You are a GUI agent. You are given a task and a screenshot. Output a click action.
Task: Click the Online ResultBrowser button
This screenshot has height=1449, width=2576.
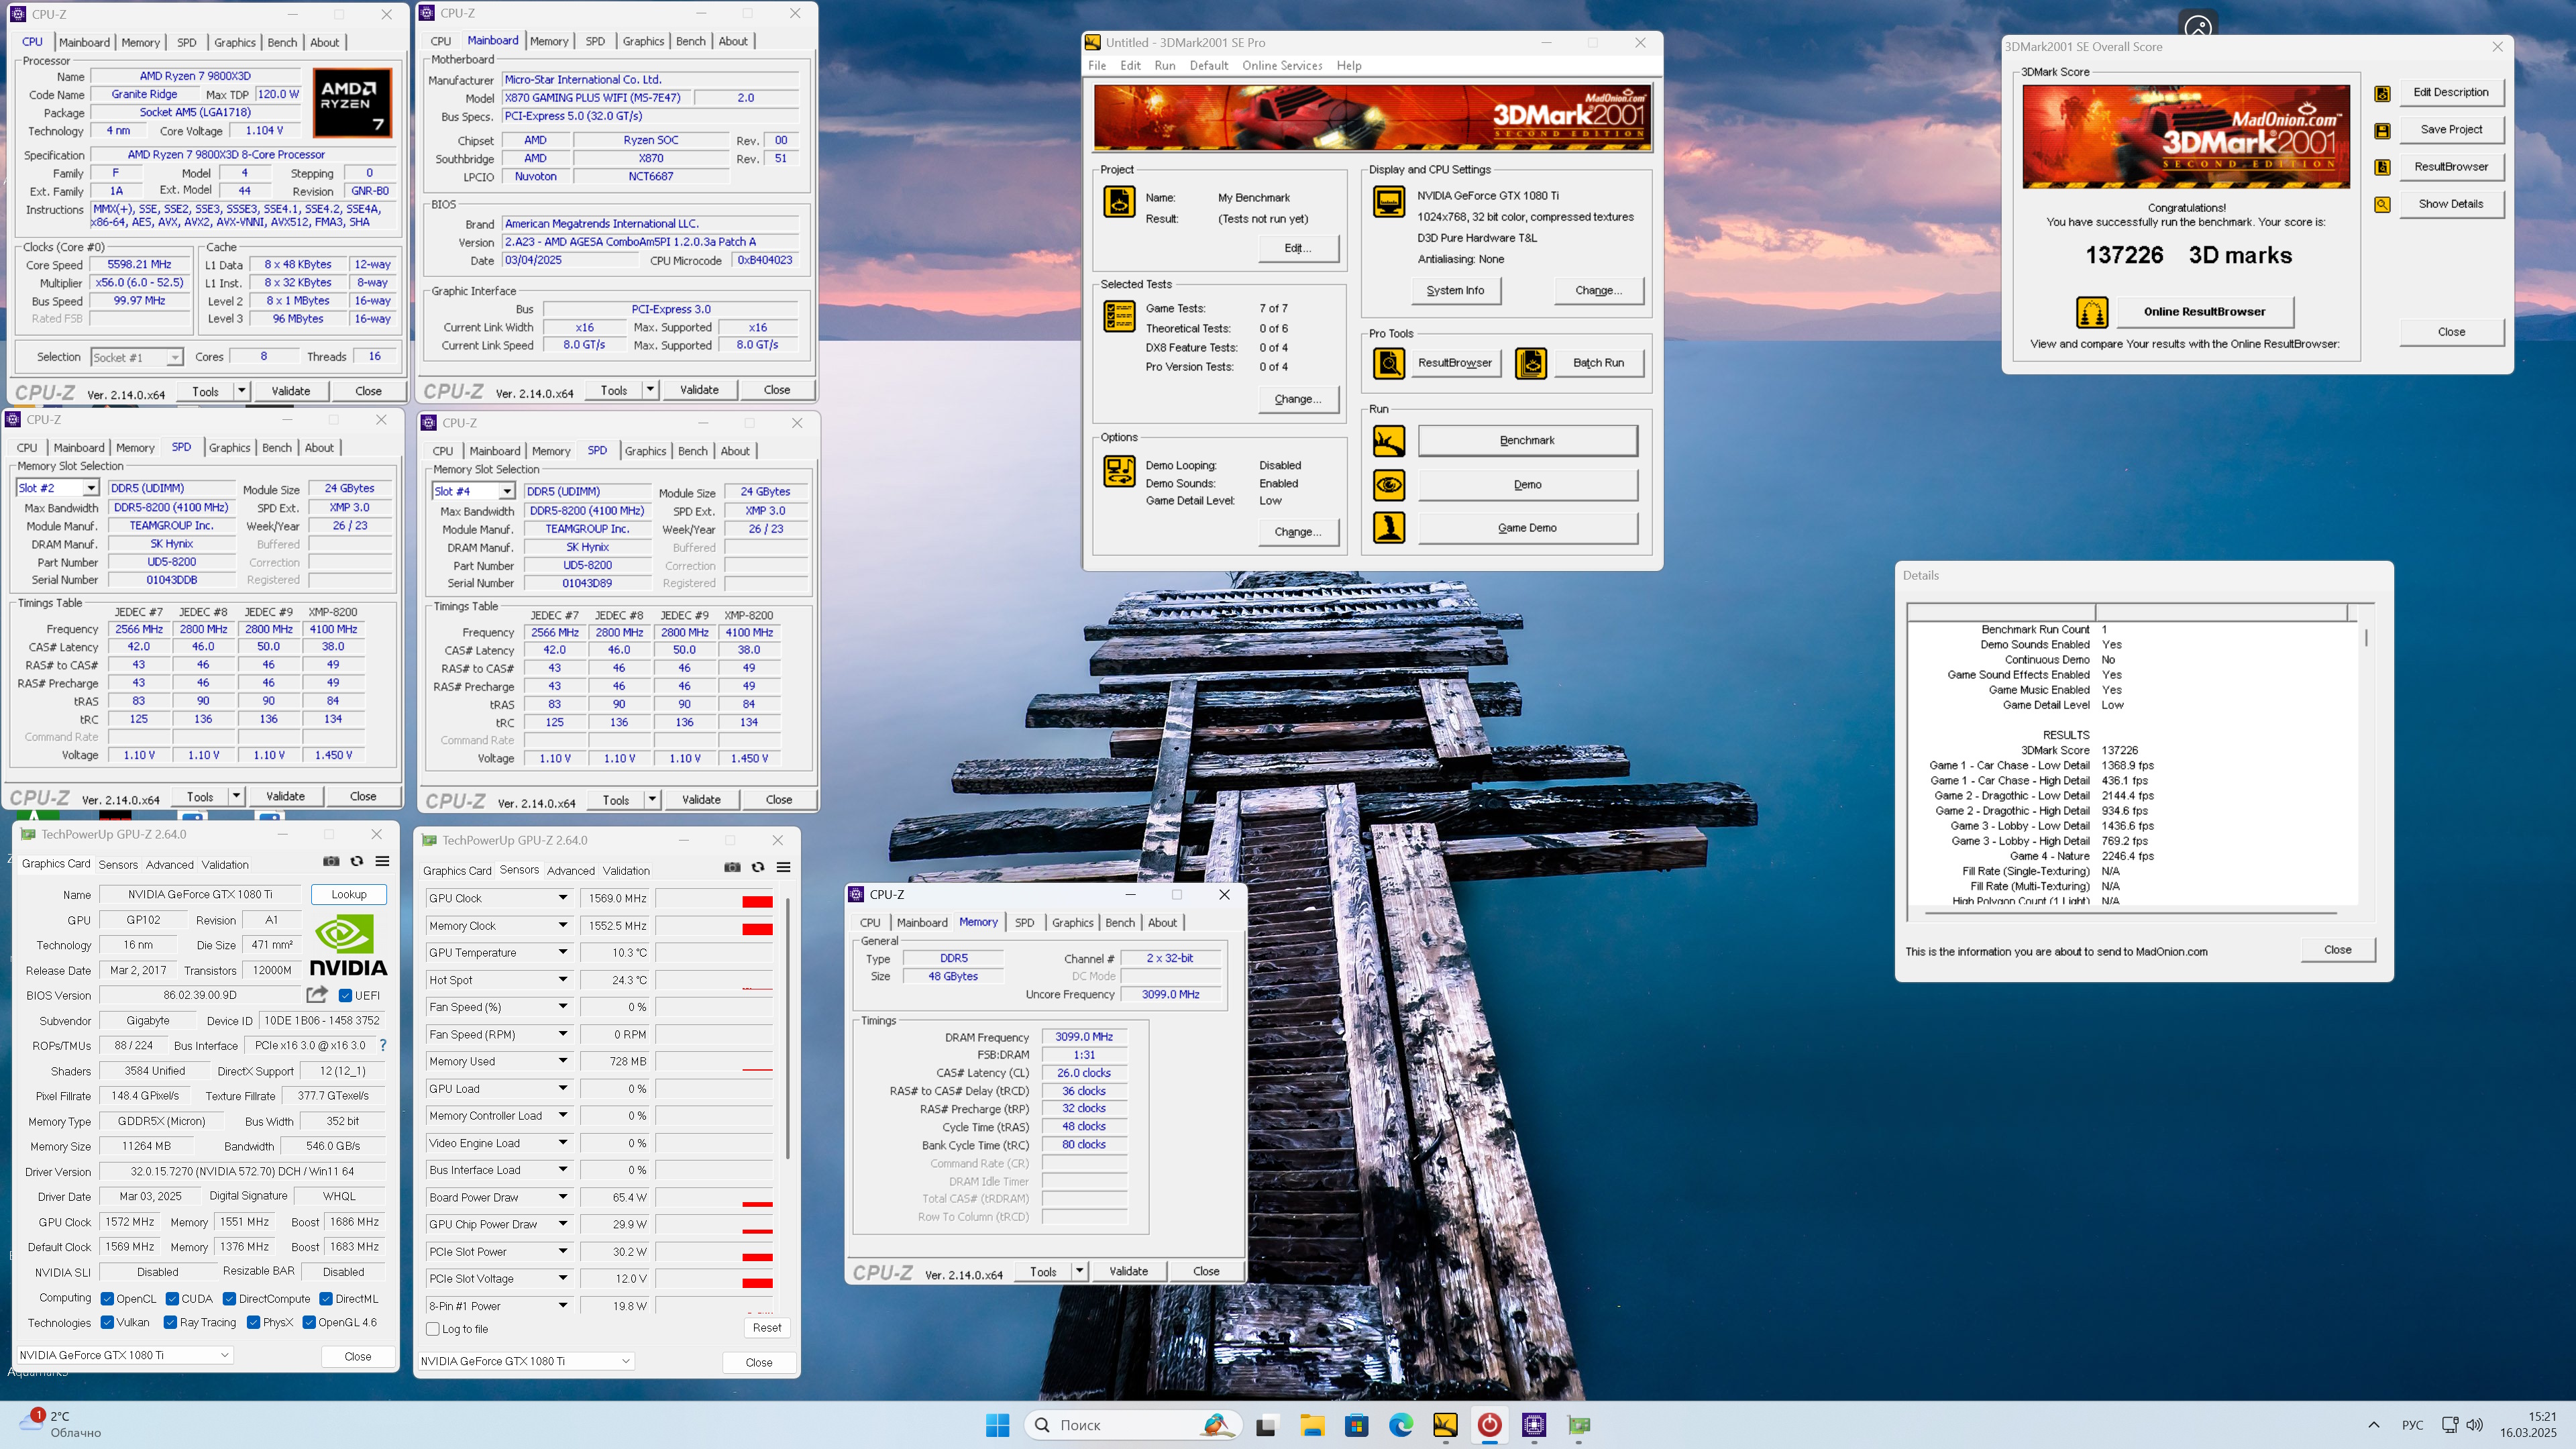(2204, 312)
